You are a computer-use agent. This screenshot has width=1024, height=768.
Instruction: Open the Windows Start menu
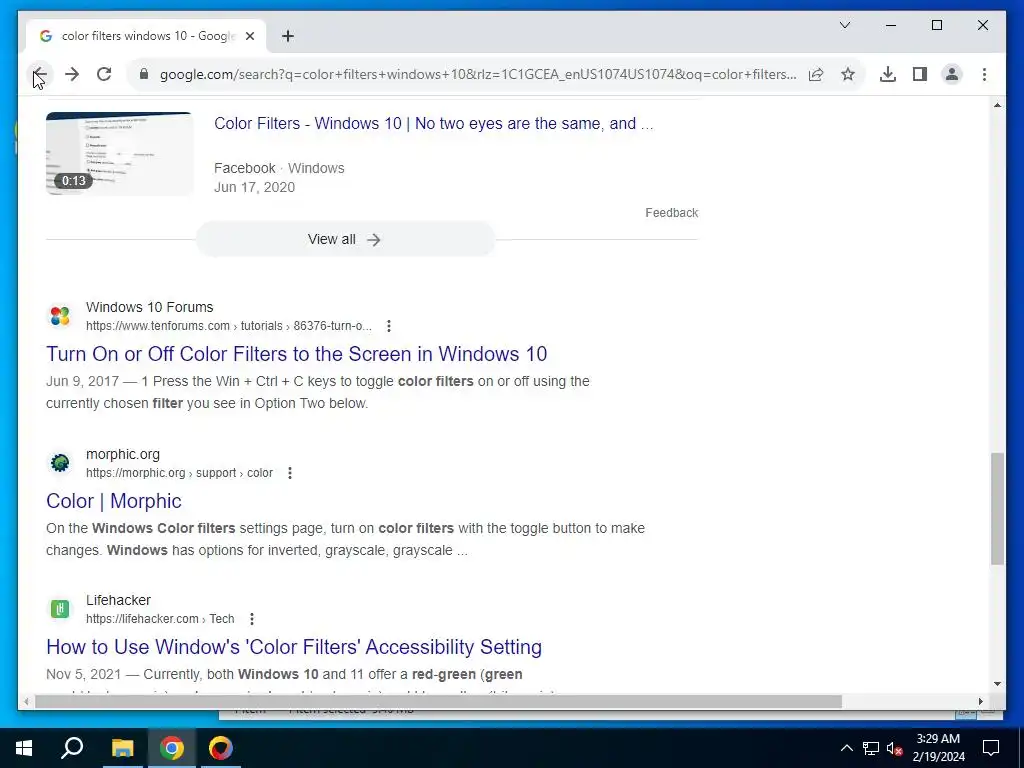(x=24, y=748)
